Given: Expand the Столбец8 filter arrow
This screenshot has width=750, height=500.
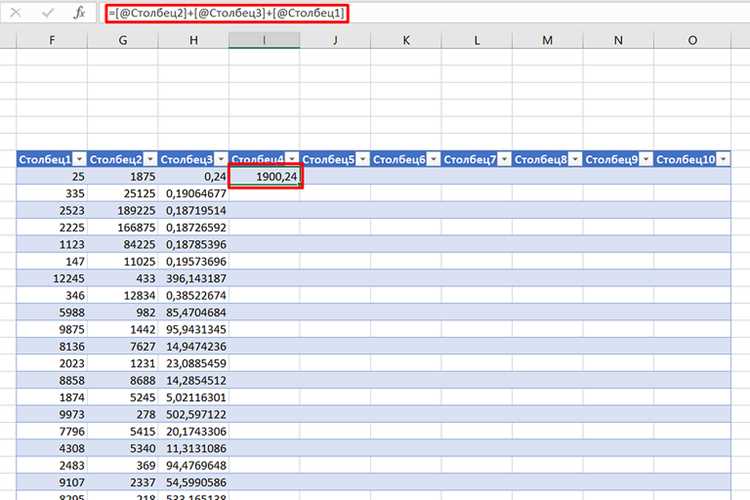Looking at the screenshot, I should pos(575,159).
